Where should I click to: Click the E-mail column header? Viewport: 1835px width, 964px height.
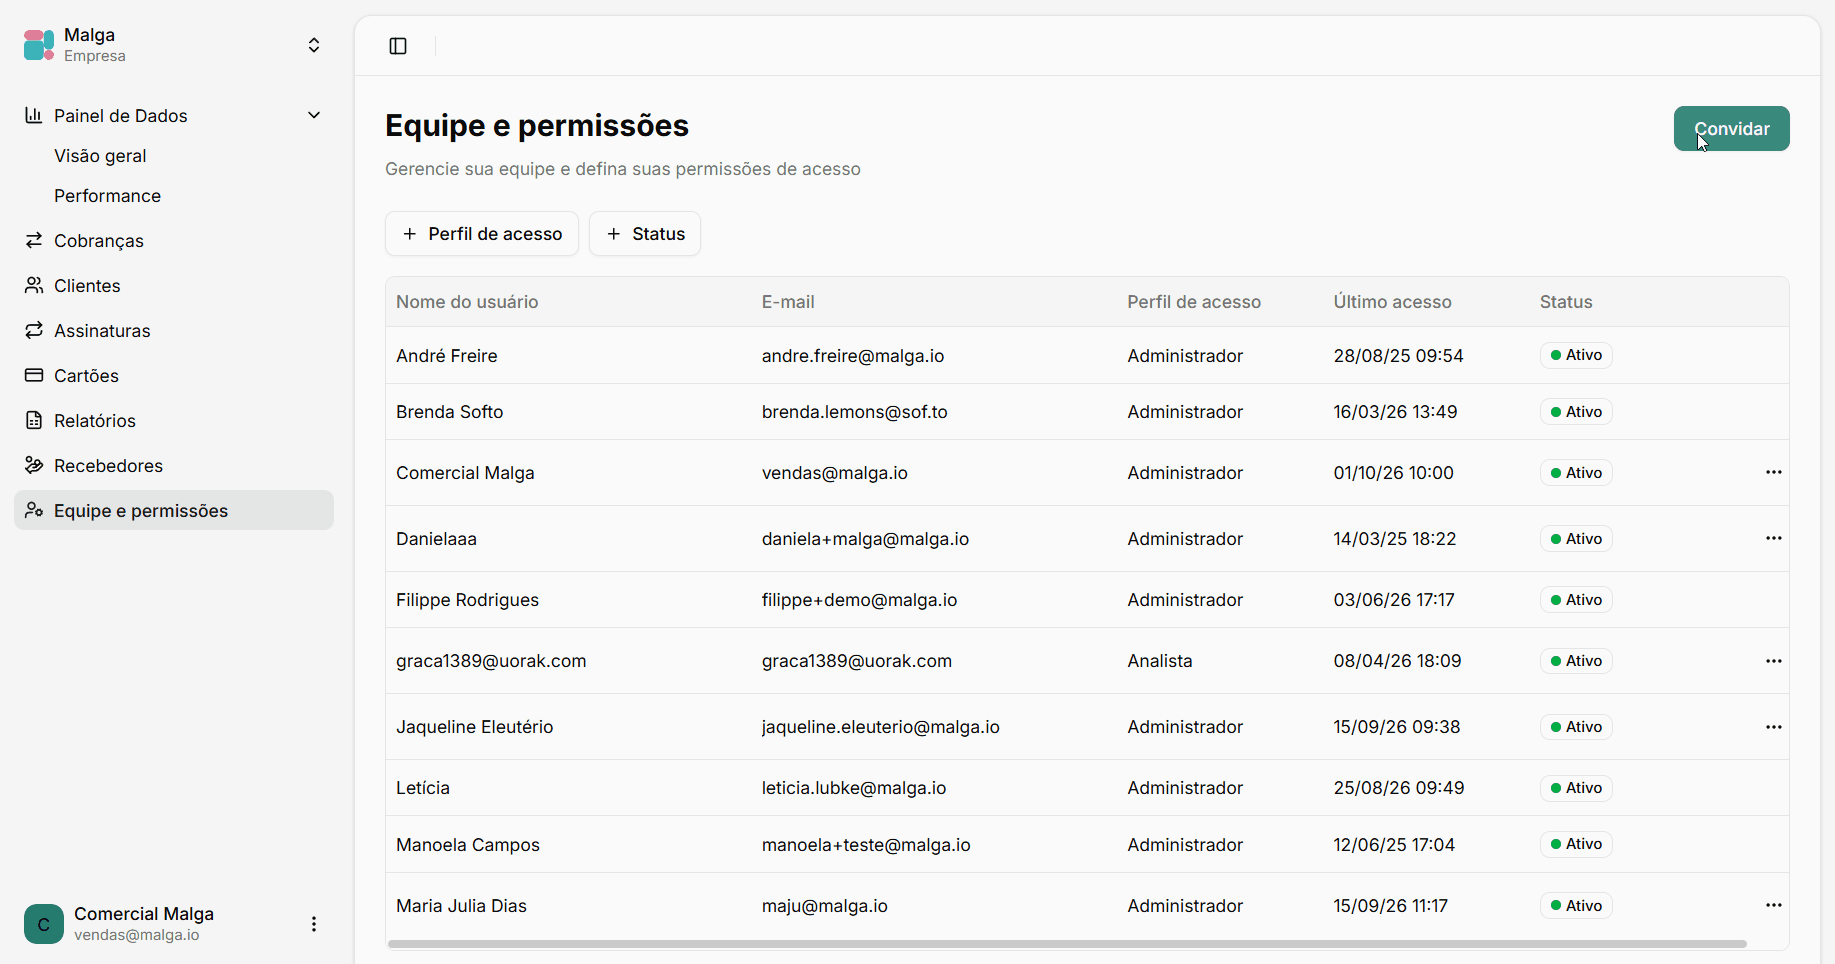pyautogui.click(x=788, y=302)
